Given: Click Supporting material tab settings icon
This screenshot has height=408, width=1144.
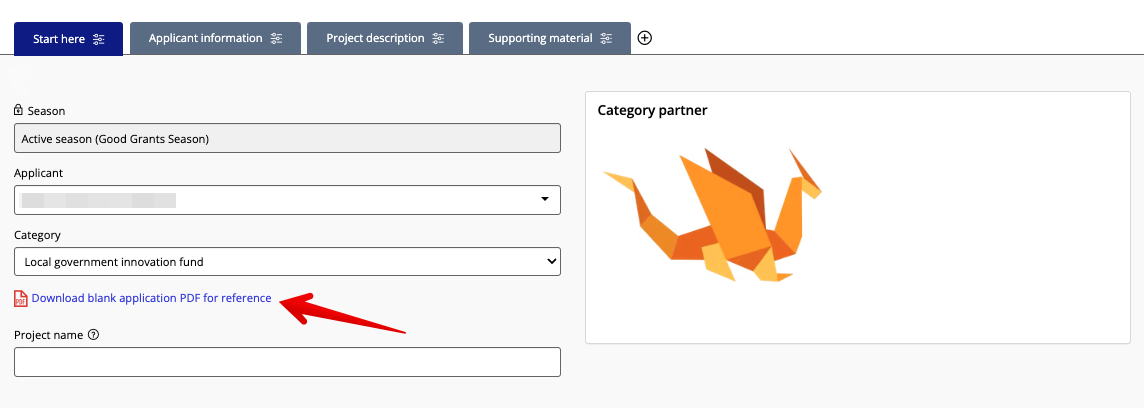Looking at the screenshot, I should pos(606,38).
